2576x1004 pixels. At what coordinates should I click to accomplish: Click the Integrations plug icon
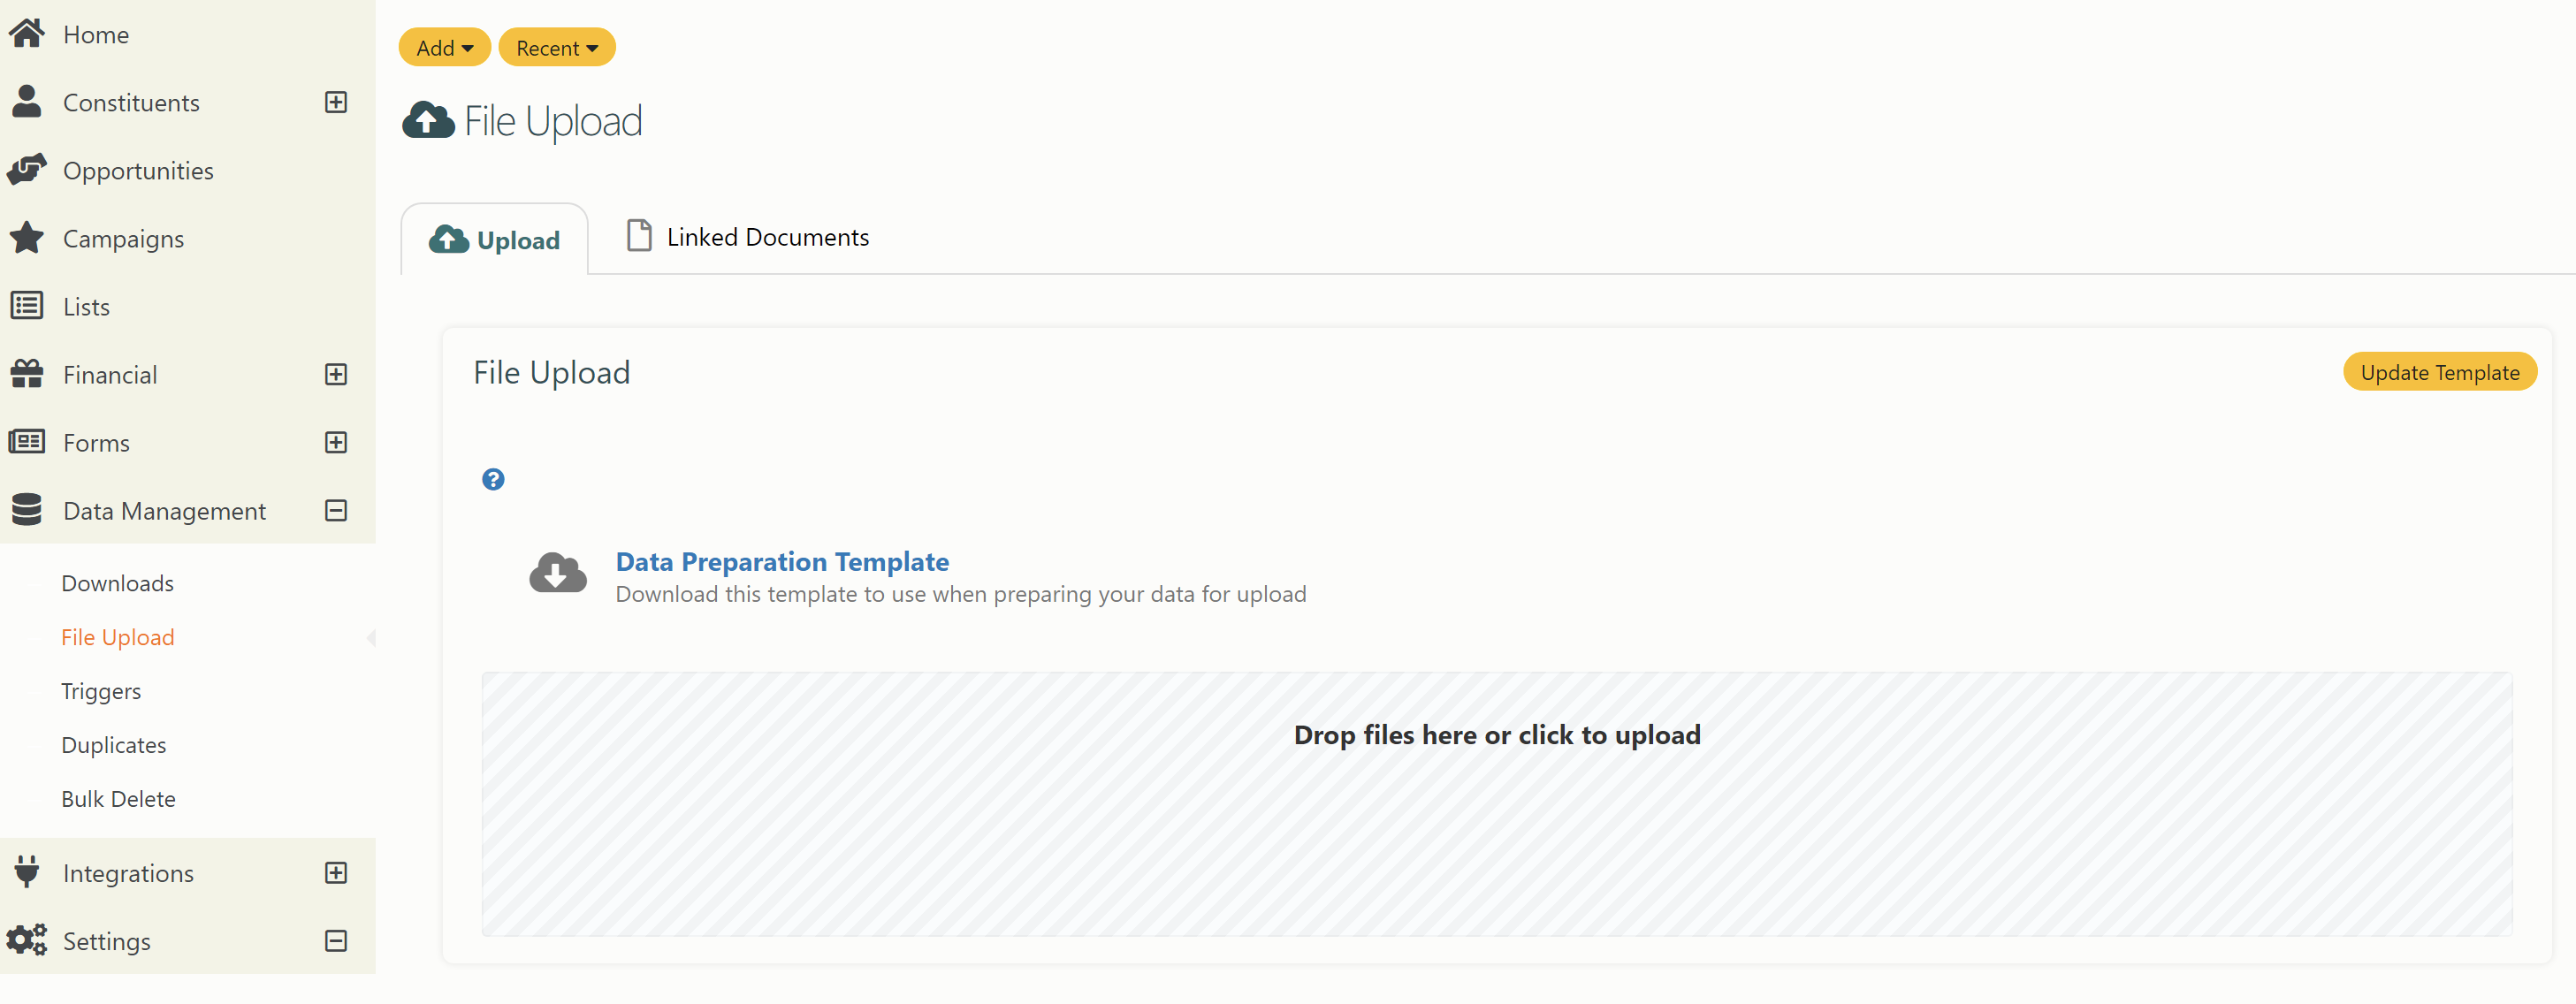(27, 872)
